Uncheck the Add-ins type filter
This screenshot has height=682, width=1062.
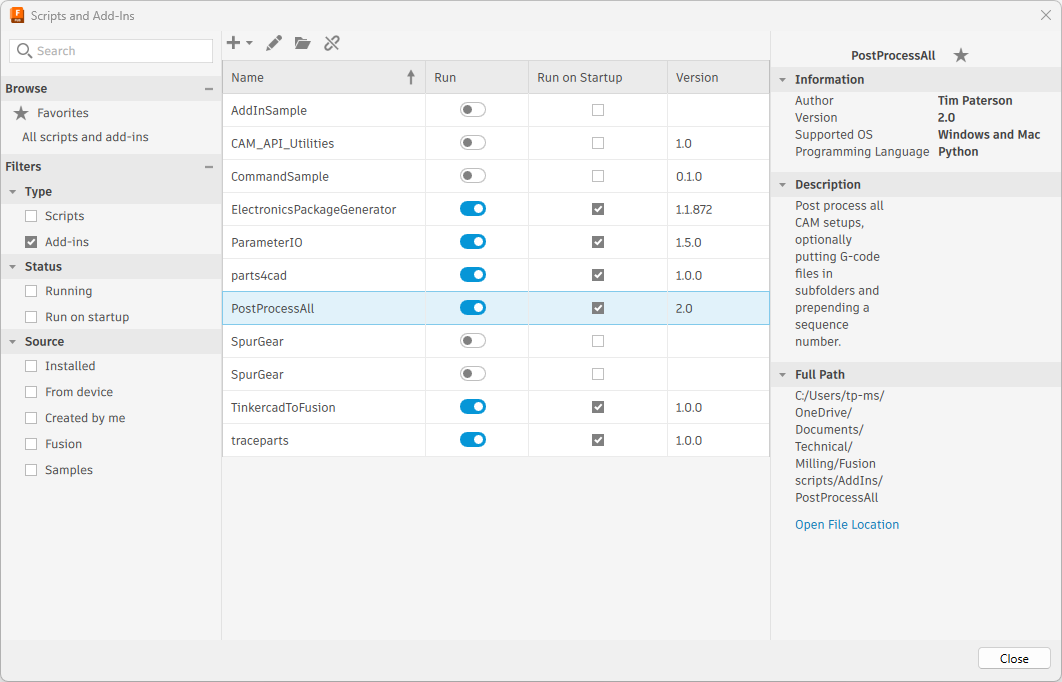(31, 242)
